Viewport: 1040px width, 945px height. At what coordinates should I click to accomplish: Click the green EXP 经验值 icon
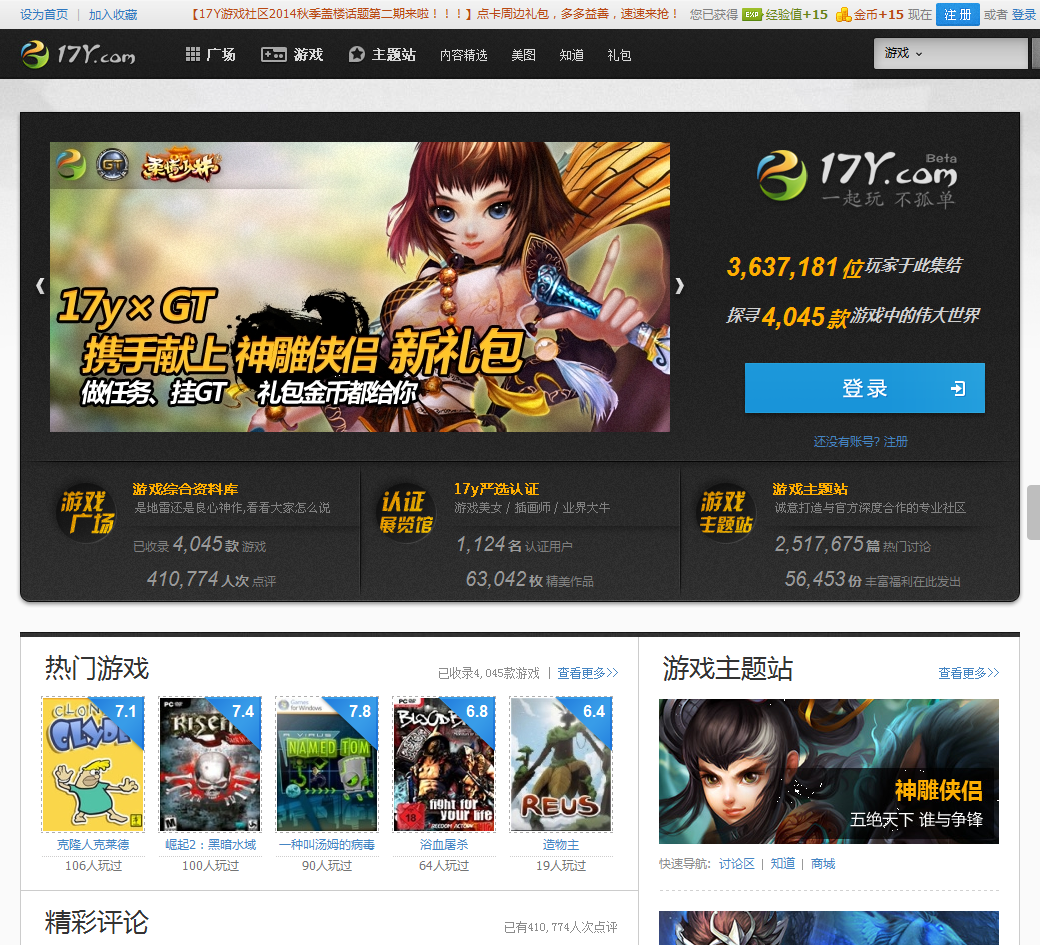[x=751, y=15]
